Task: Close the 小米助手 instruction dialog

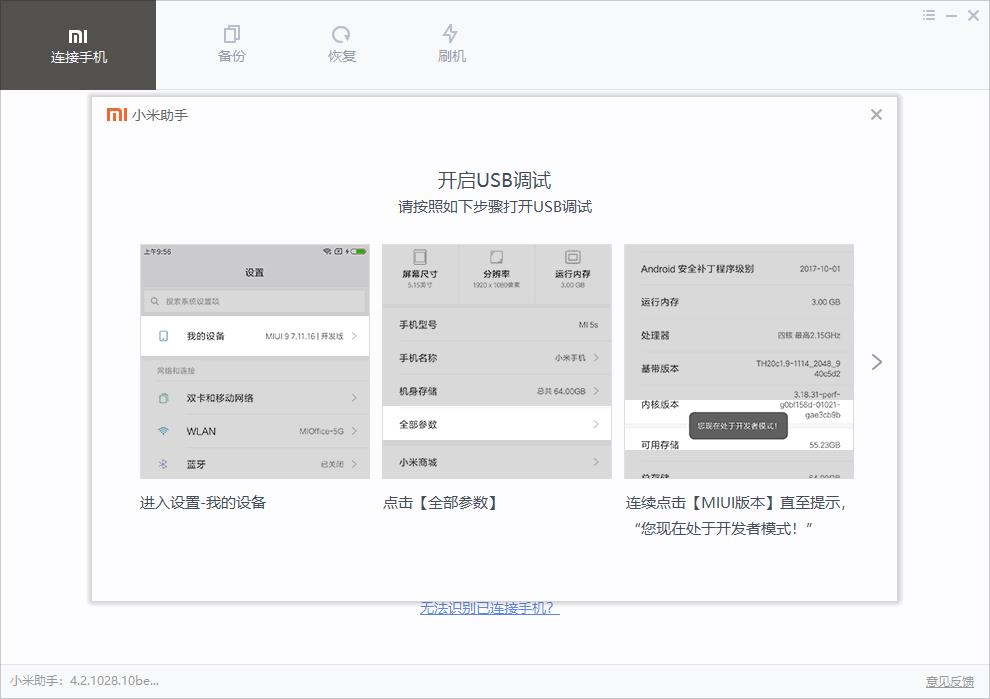Action: 876,114
